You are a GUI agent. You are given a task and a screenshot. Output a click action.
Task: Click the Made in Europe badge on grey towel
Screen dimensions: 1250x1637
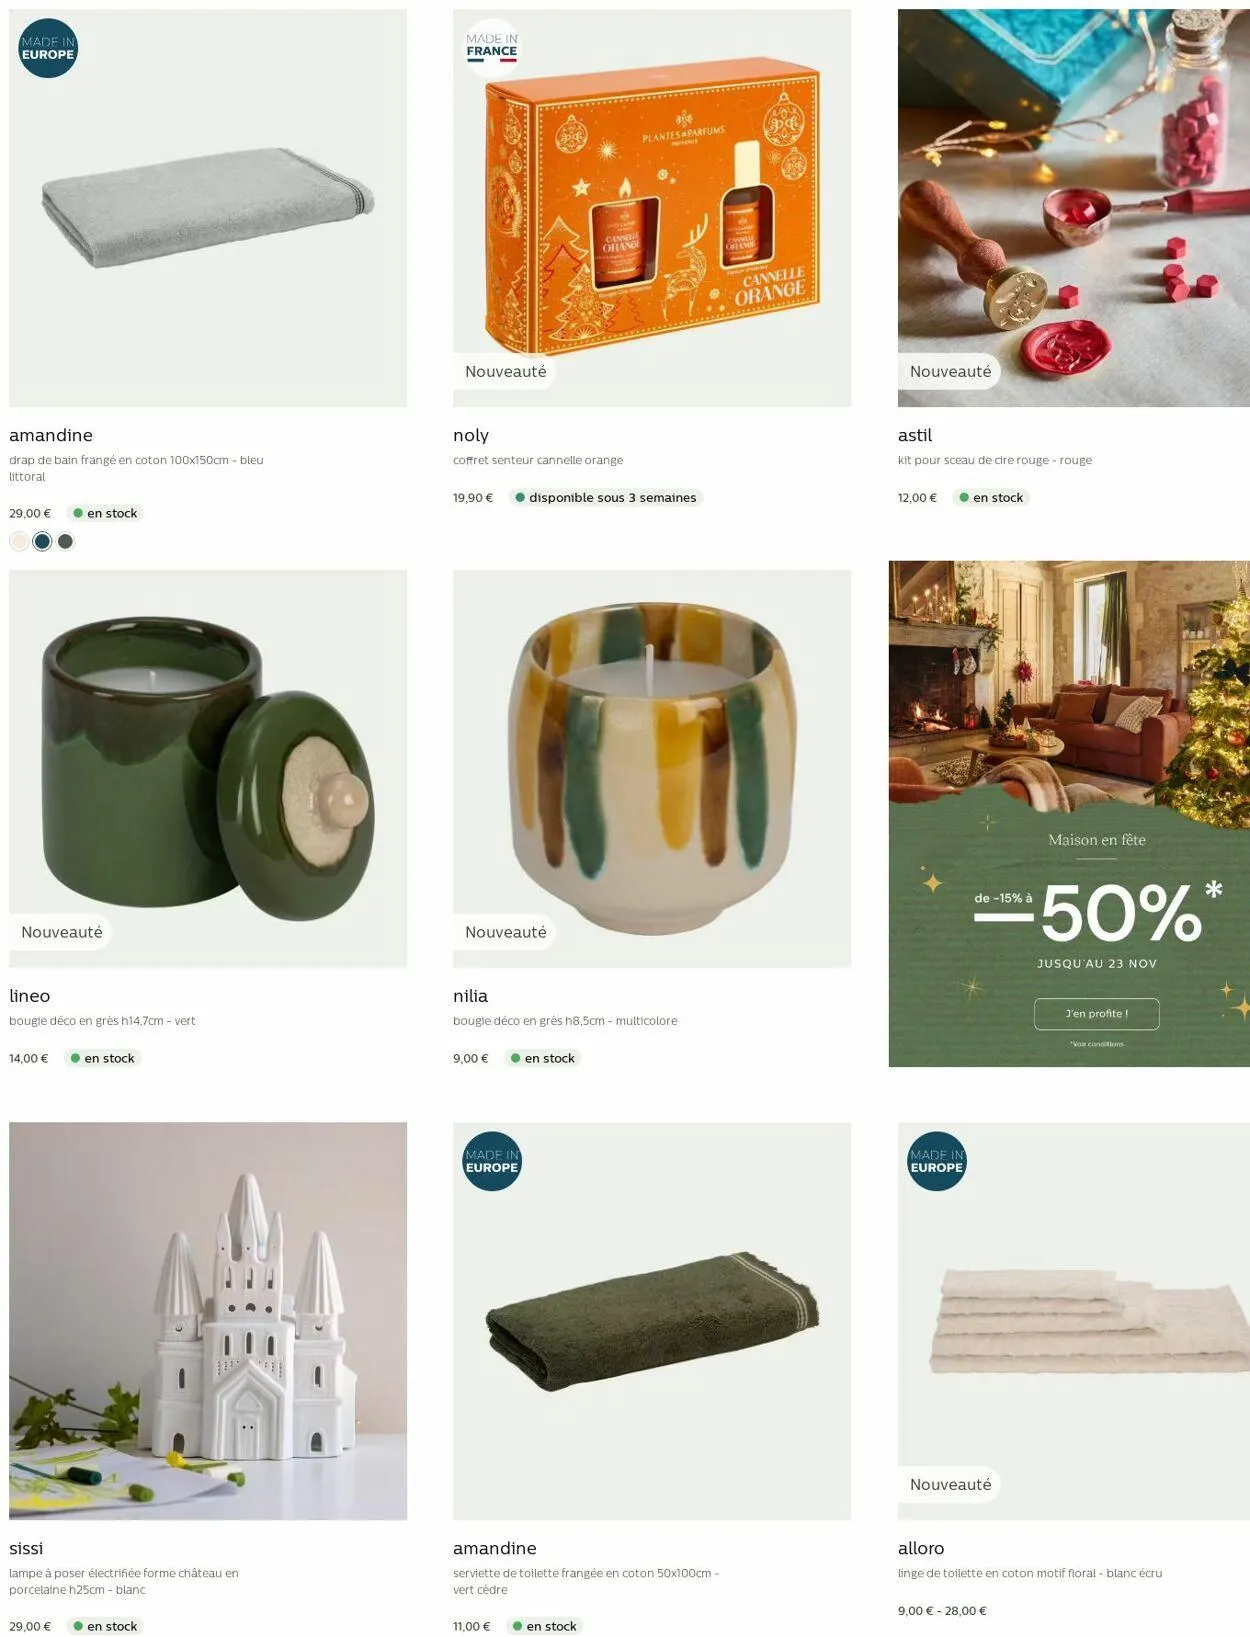[48, 48]
